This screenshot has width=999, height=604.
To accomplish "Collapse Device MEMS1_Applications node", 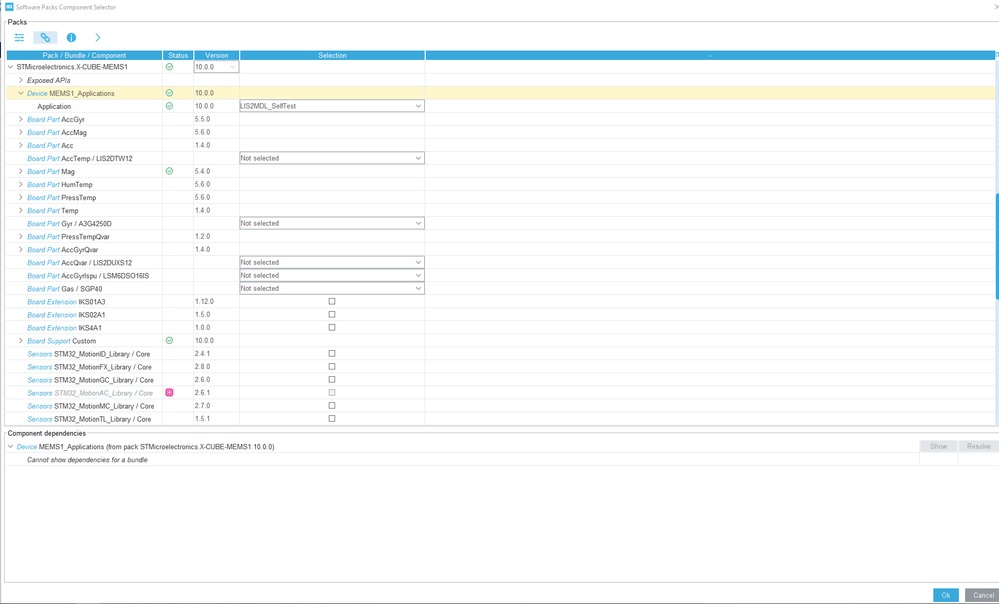I will [x=21, y=93].
